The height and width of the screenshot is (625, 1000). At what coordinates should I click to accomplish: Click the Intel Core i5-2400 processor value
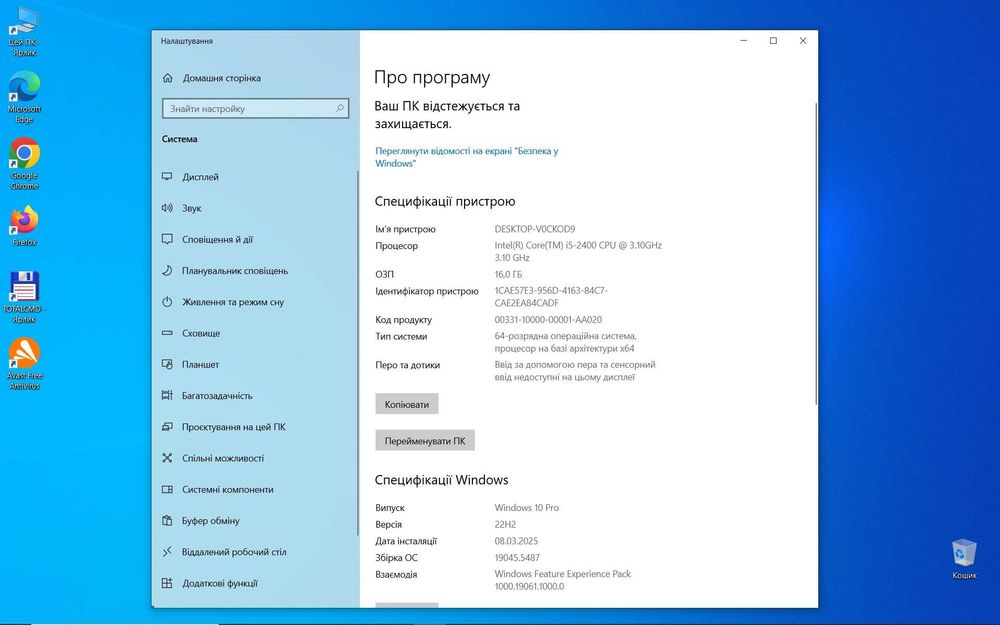578,251
